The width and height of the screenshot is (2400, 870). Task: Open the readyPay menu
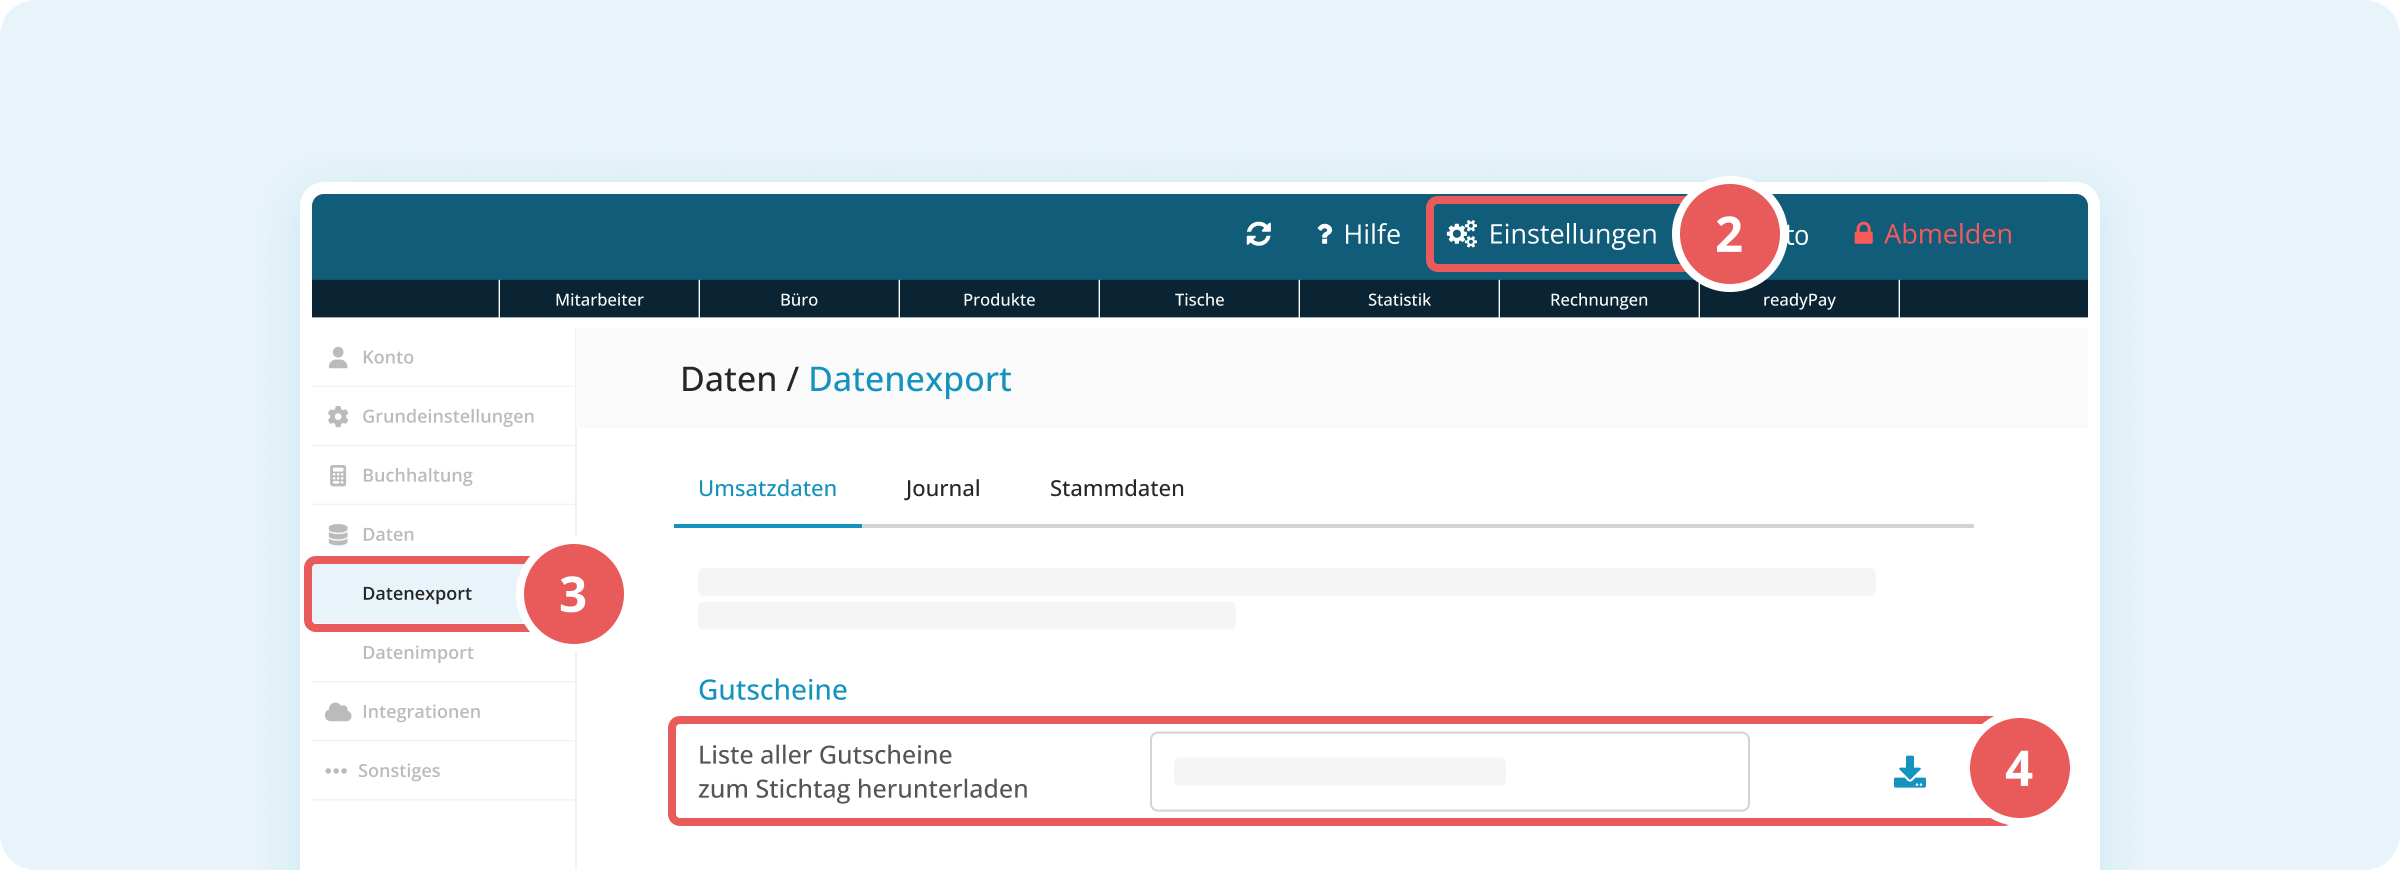[x=1799, y=299]
